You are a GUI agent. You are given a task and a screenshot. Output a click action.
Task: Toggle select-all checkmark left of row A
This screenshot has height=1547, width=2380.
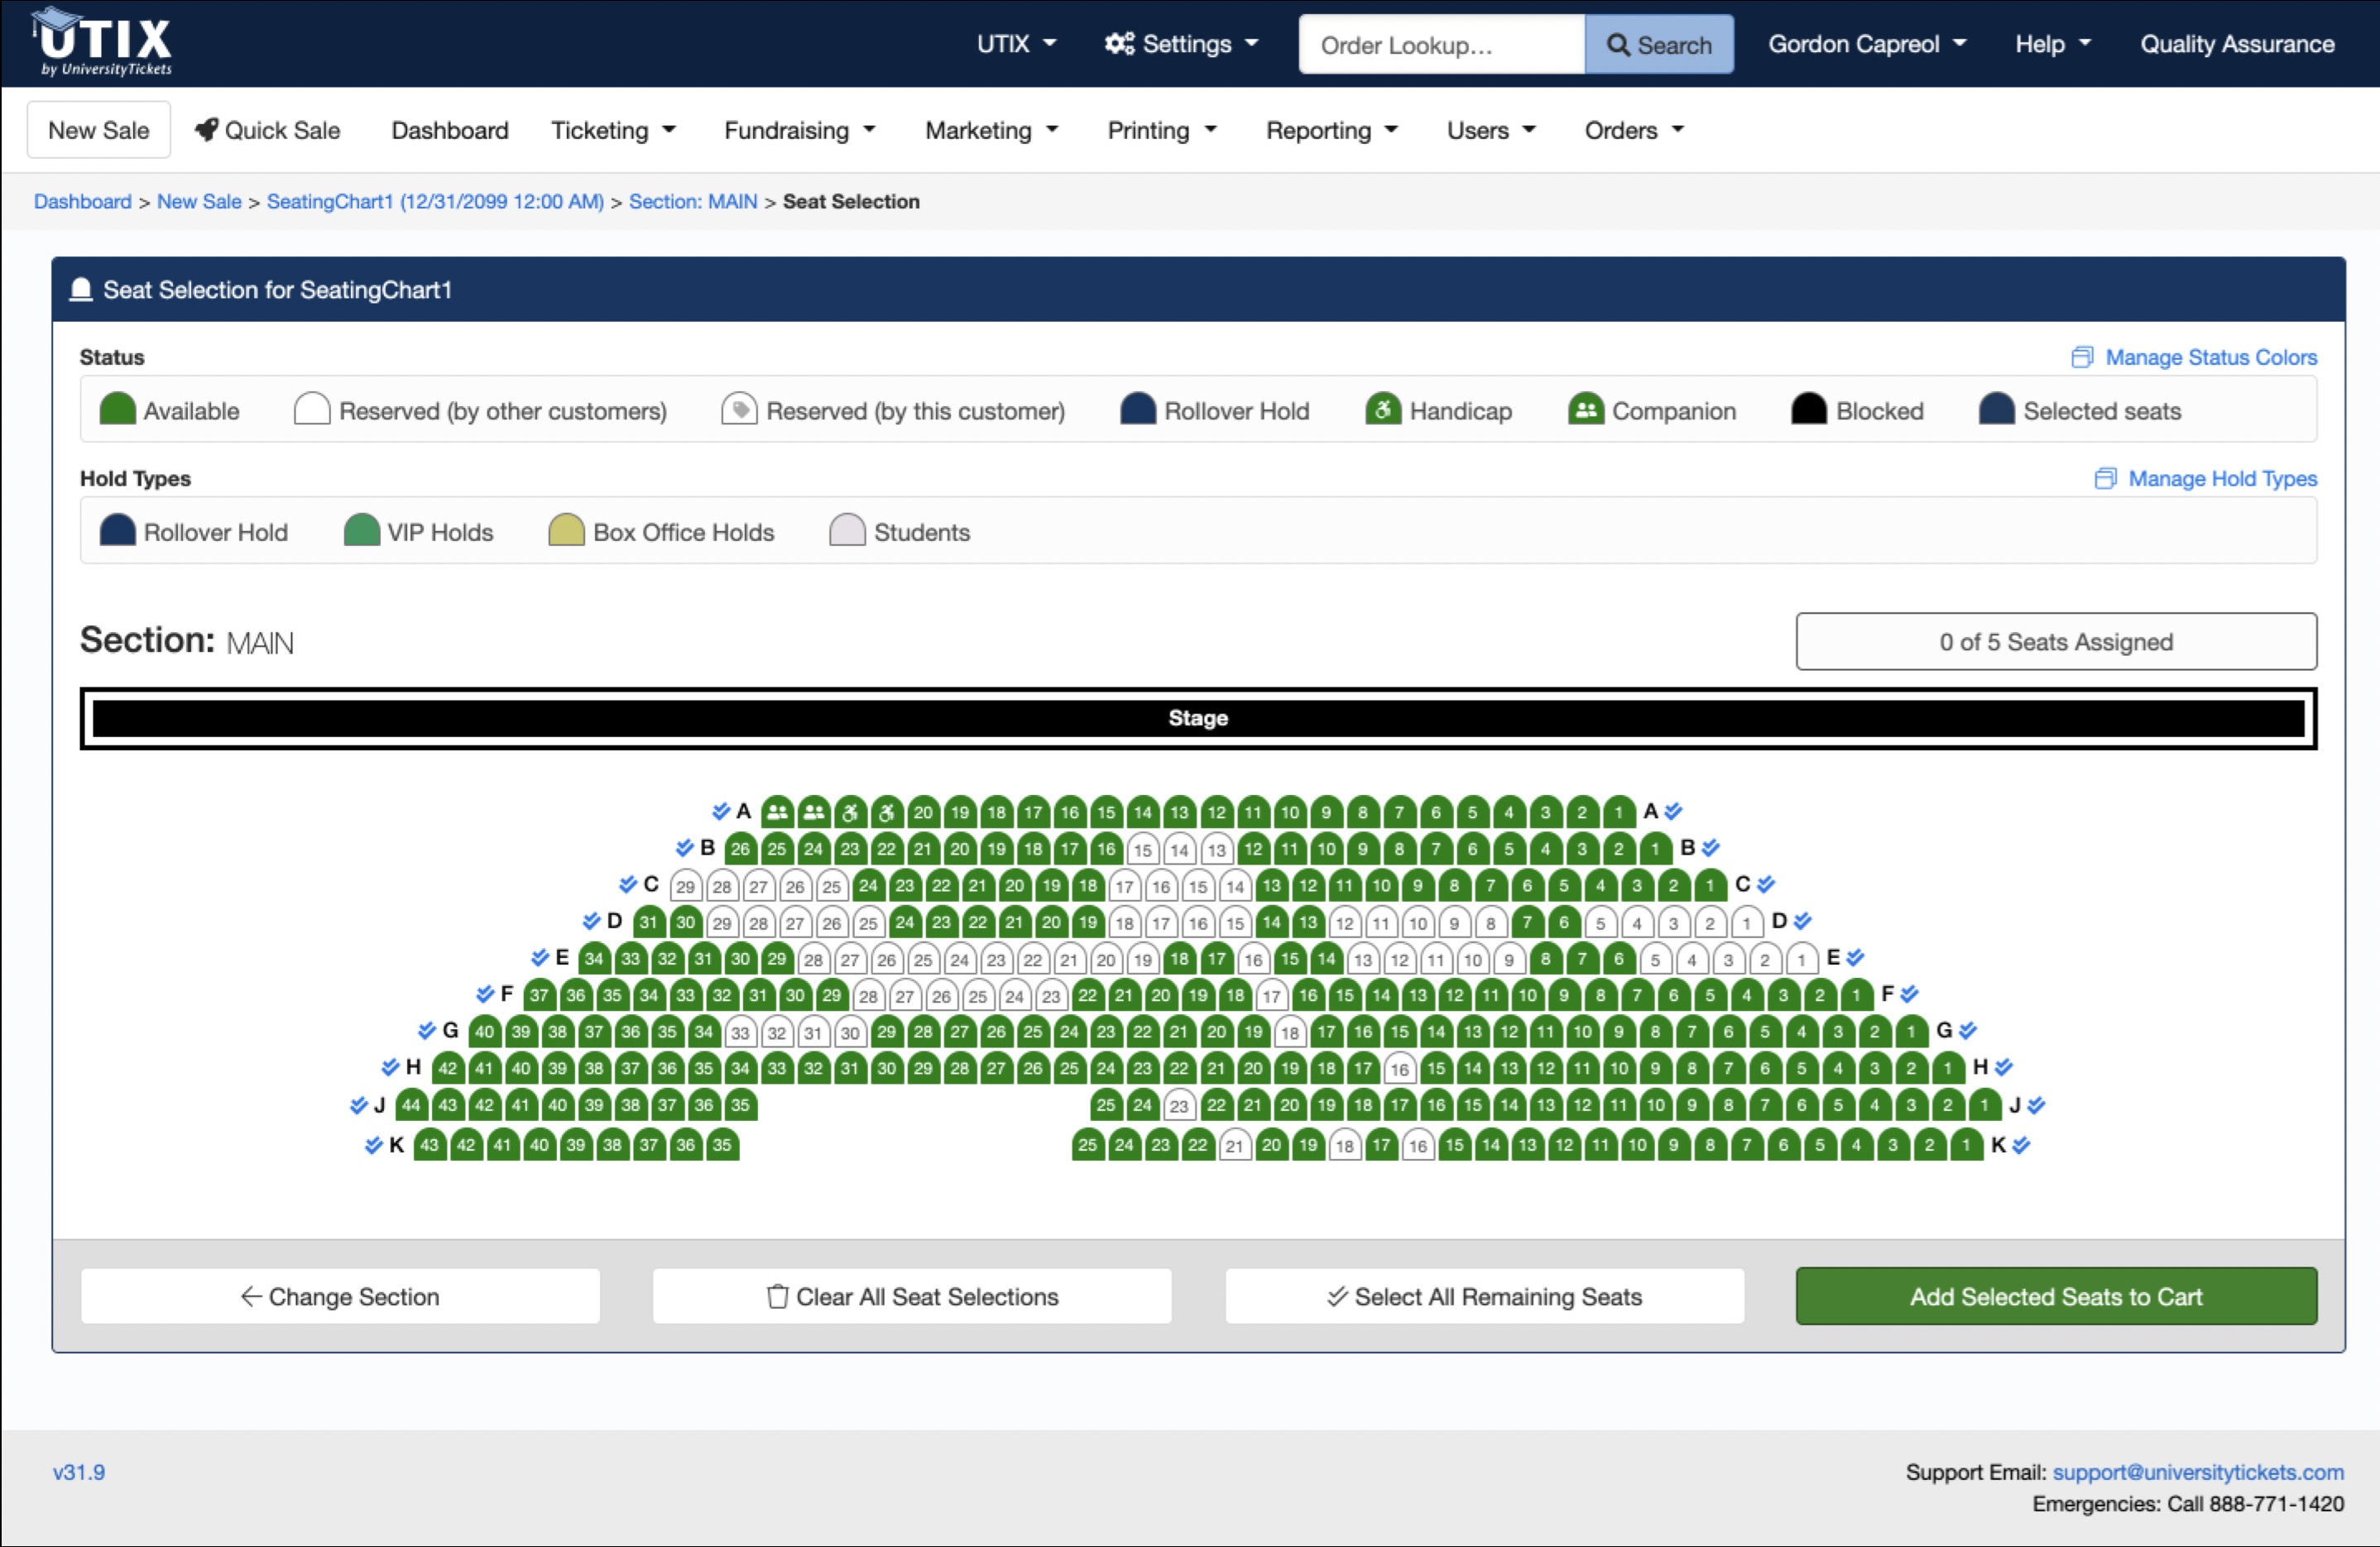720,811
